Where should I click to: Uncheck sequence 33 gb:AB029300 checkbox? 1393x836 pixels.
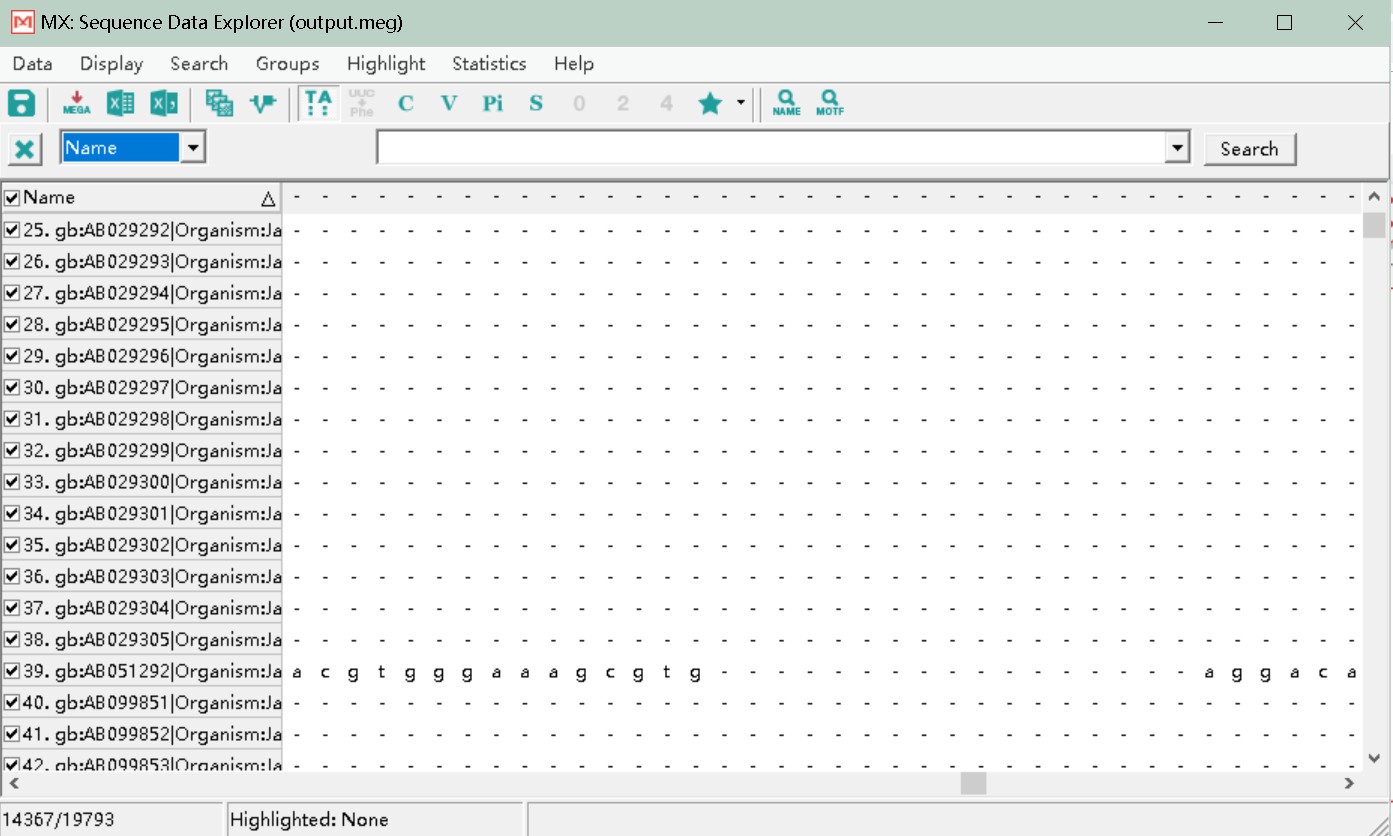click(x=12, y=482)
